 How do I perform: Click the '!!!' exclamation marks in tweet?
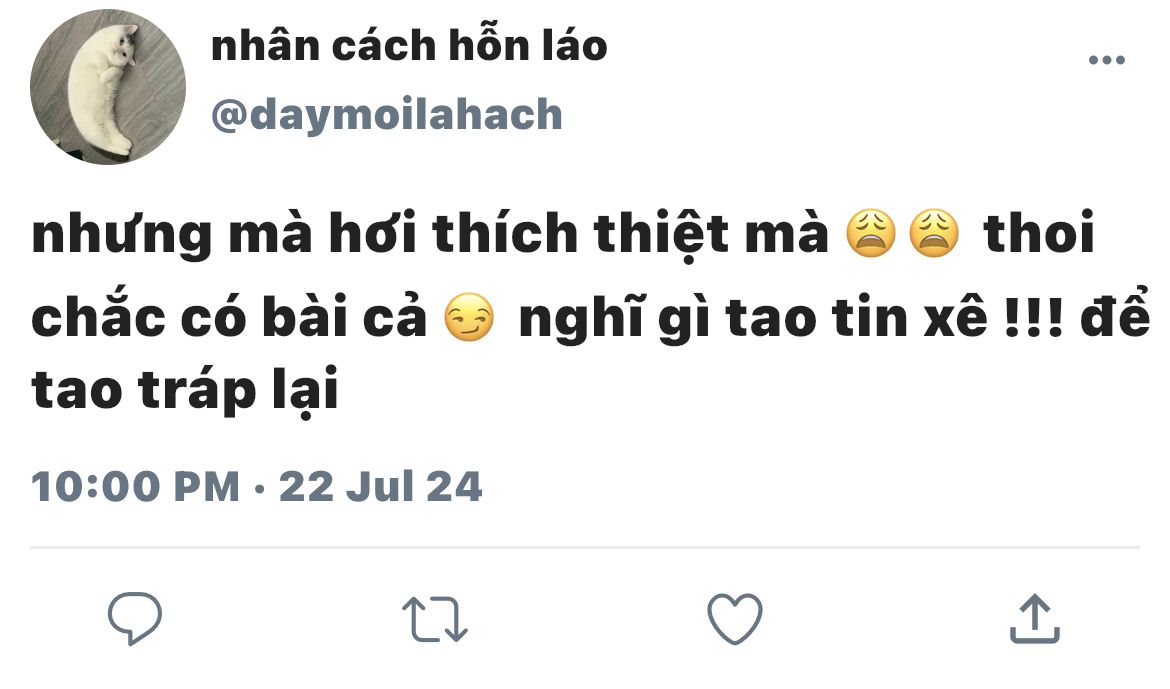(1033, 318)
